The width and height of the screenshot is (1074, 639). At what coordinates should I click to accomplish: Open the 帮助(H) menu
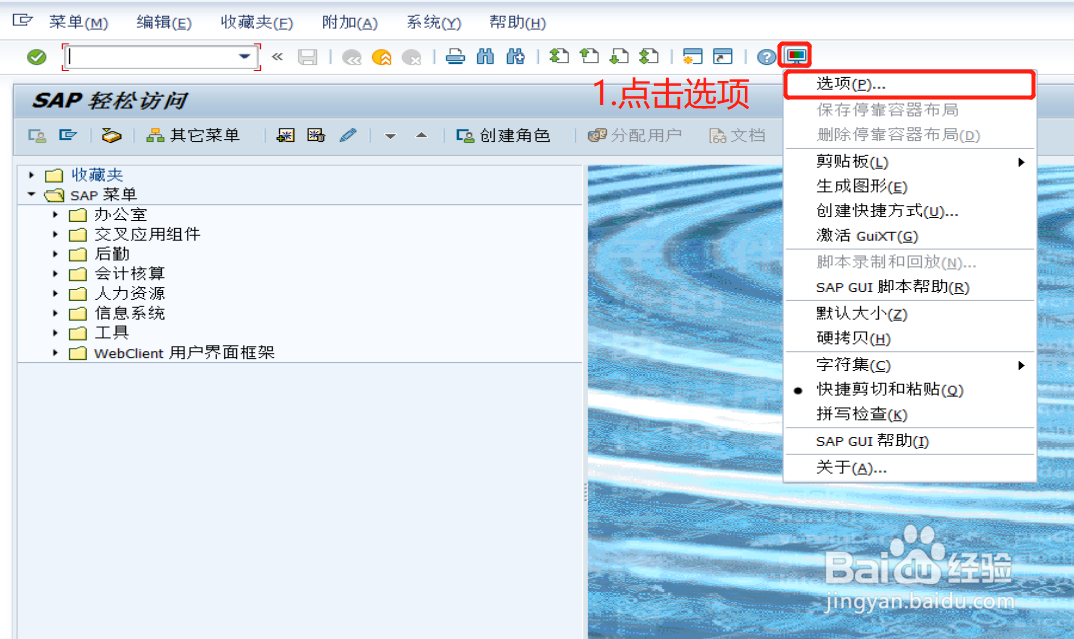pyautogui.click(x=517, y=23)
